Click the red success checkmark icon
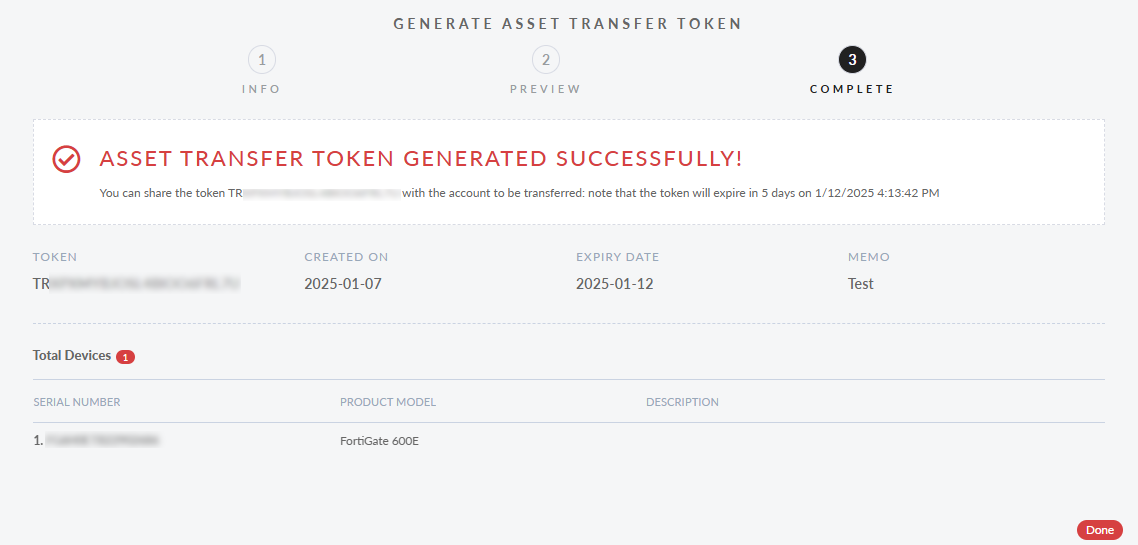 tap(66, 159)
